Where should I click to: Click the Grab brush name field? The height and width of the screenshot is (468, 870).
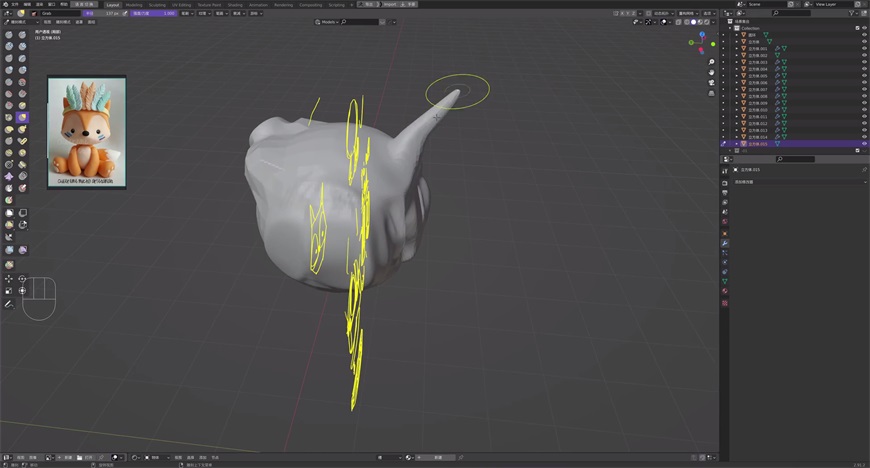point(60,13)
